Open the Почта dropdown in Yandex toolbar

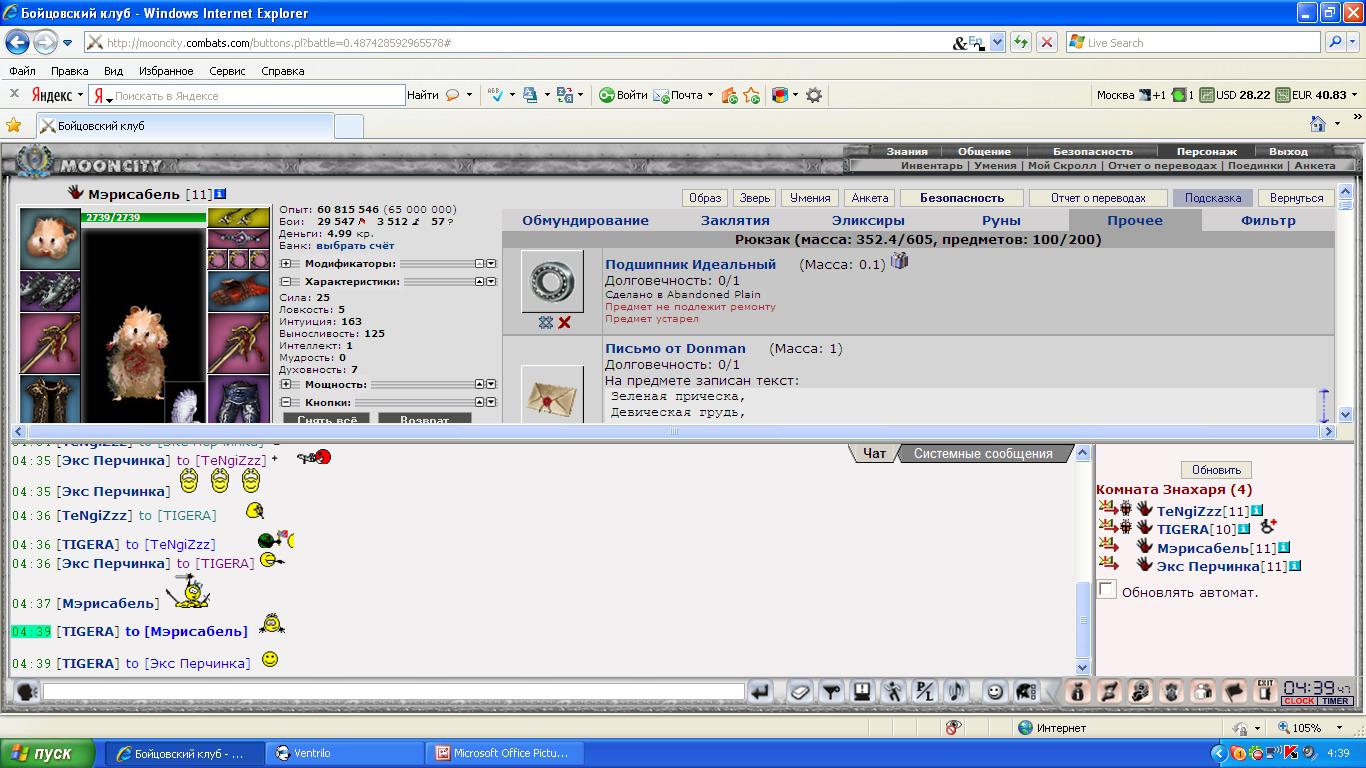[710, 95]
